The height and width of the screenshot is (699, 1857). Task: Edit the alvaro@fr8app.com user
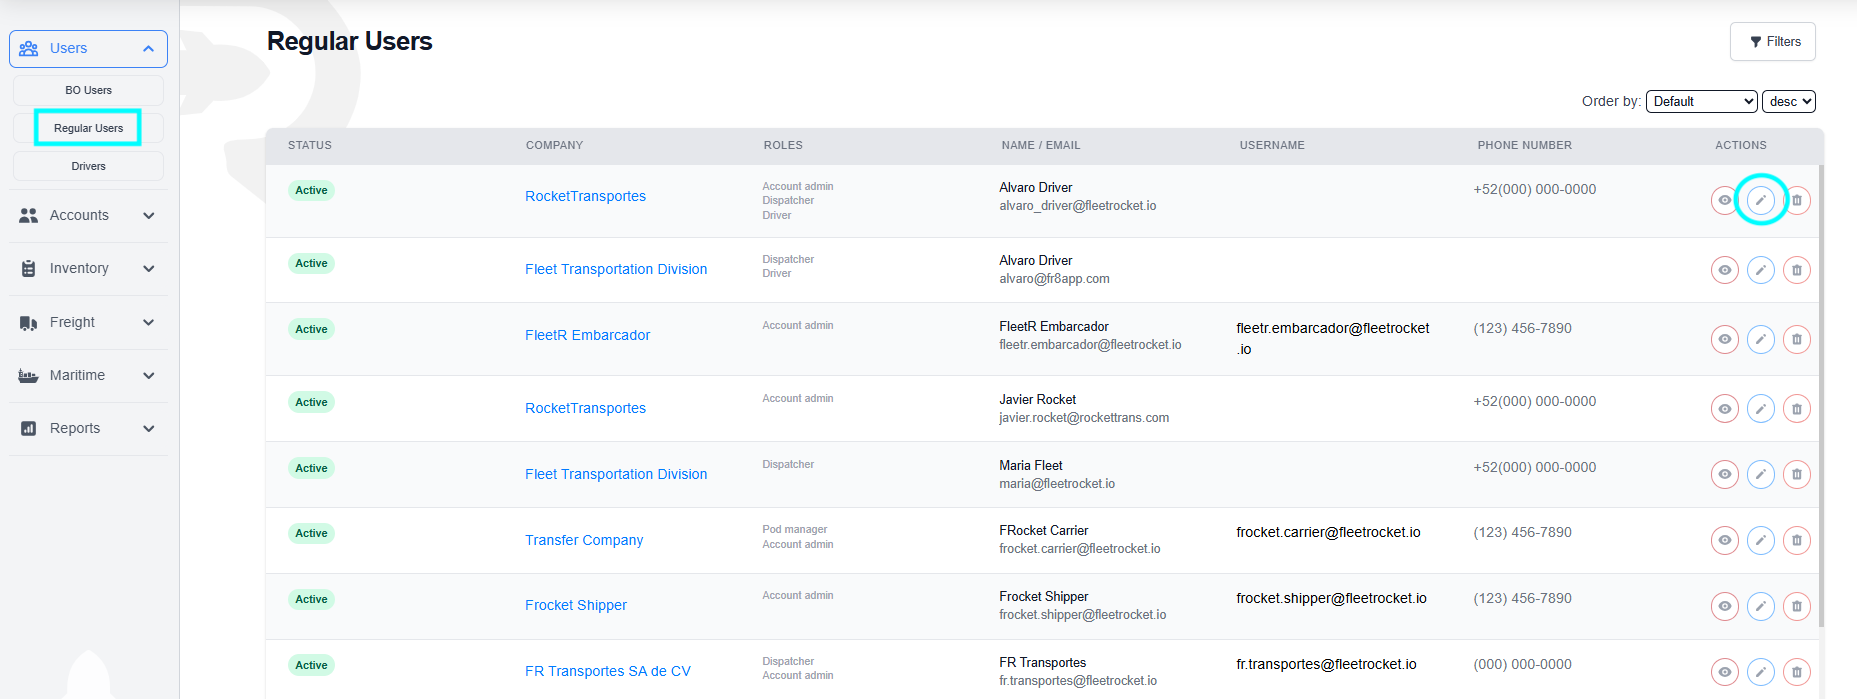(1760, 270)
